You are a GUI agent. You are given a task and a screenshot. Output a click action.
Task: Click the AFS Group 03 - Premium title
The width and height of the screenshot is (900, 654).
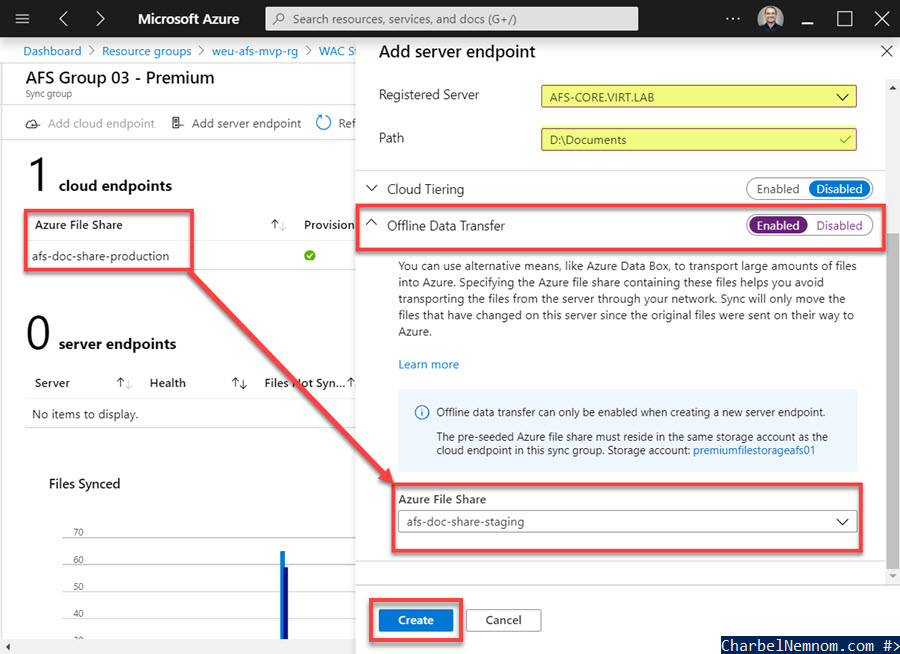coord(120,78)
